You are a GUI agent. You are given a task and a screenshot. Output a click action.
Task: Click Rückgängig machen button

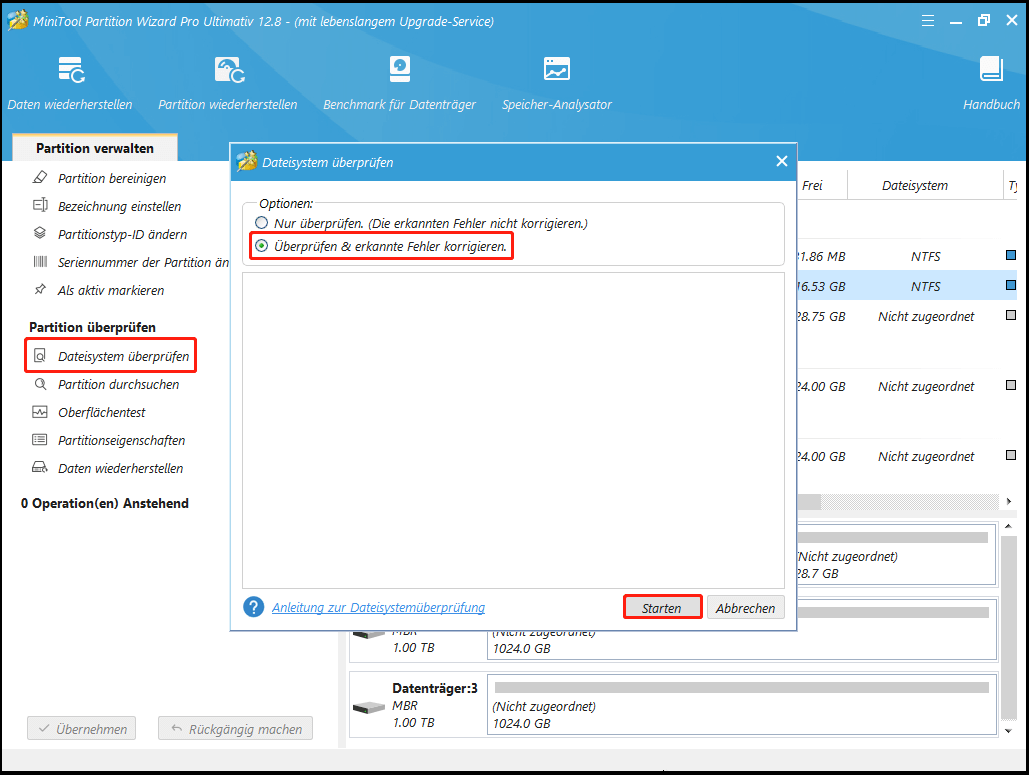click(235, 728)
